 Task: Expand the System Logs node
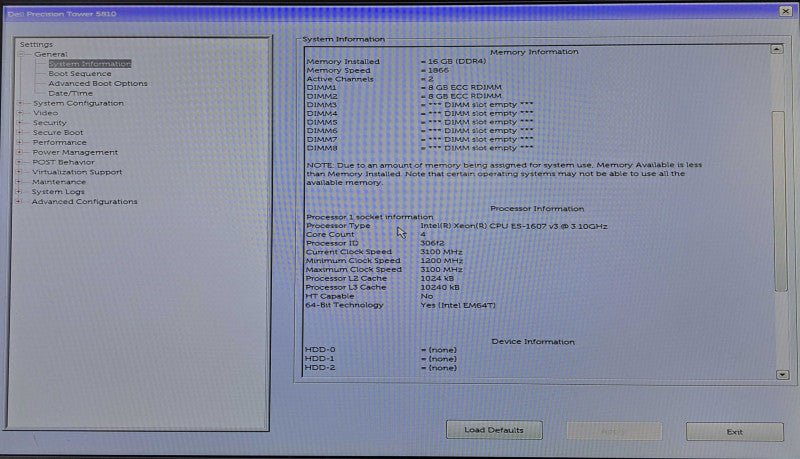[x=19, y=192]
